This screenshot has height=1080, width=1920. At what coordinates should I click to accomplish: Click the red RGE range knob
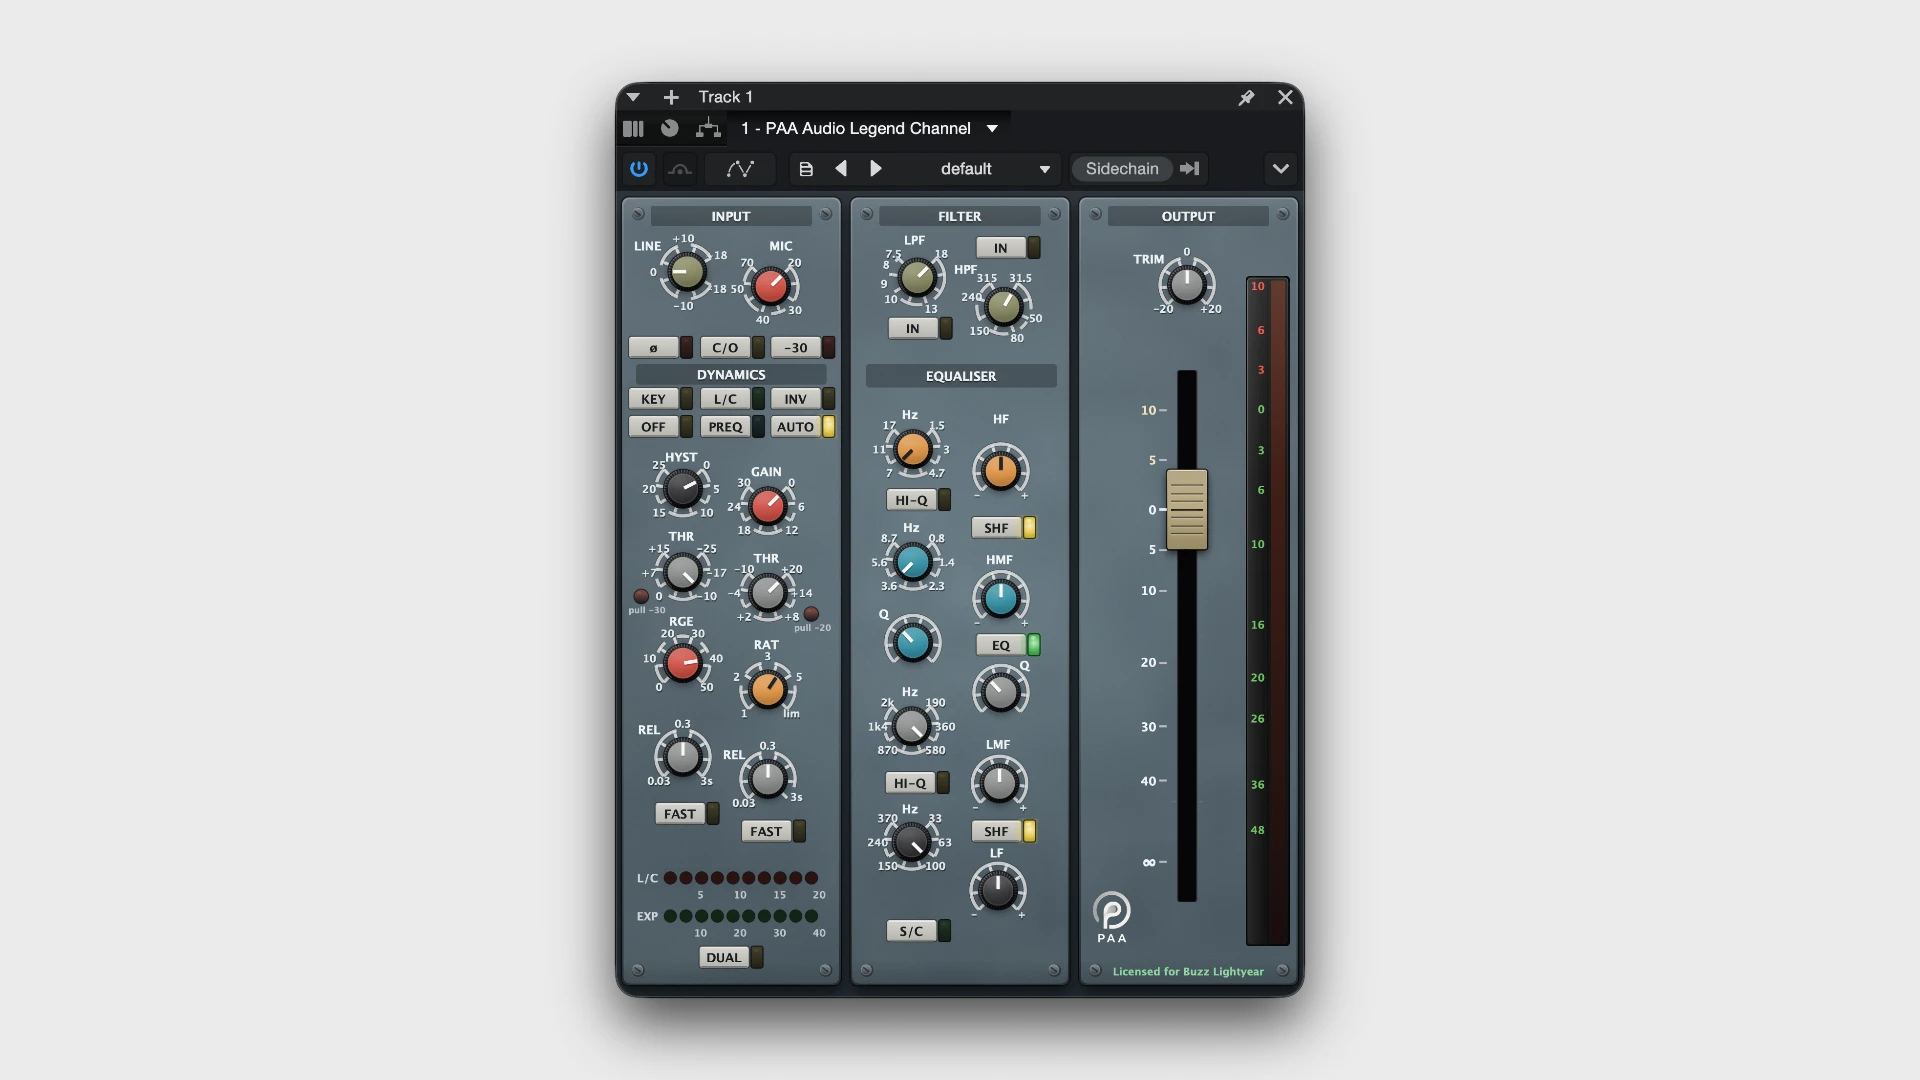click(683, 663)
